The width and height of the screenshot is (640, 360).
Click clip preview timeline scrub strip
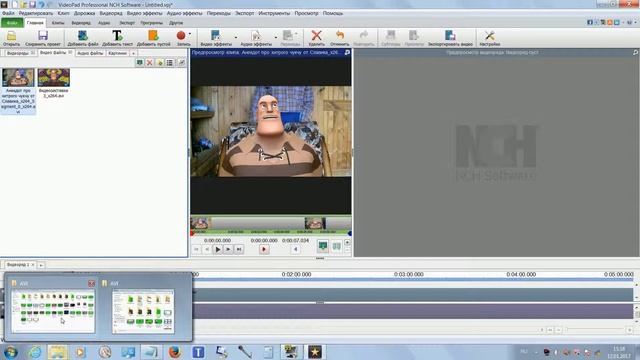(271, 223)
